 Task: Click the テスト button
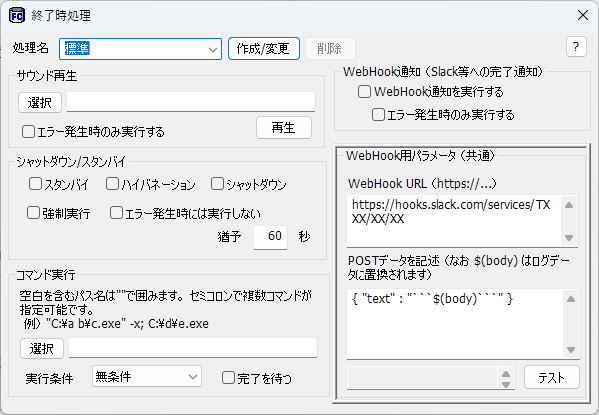click(x=552, y=378)
